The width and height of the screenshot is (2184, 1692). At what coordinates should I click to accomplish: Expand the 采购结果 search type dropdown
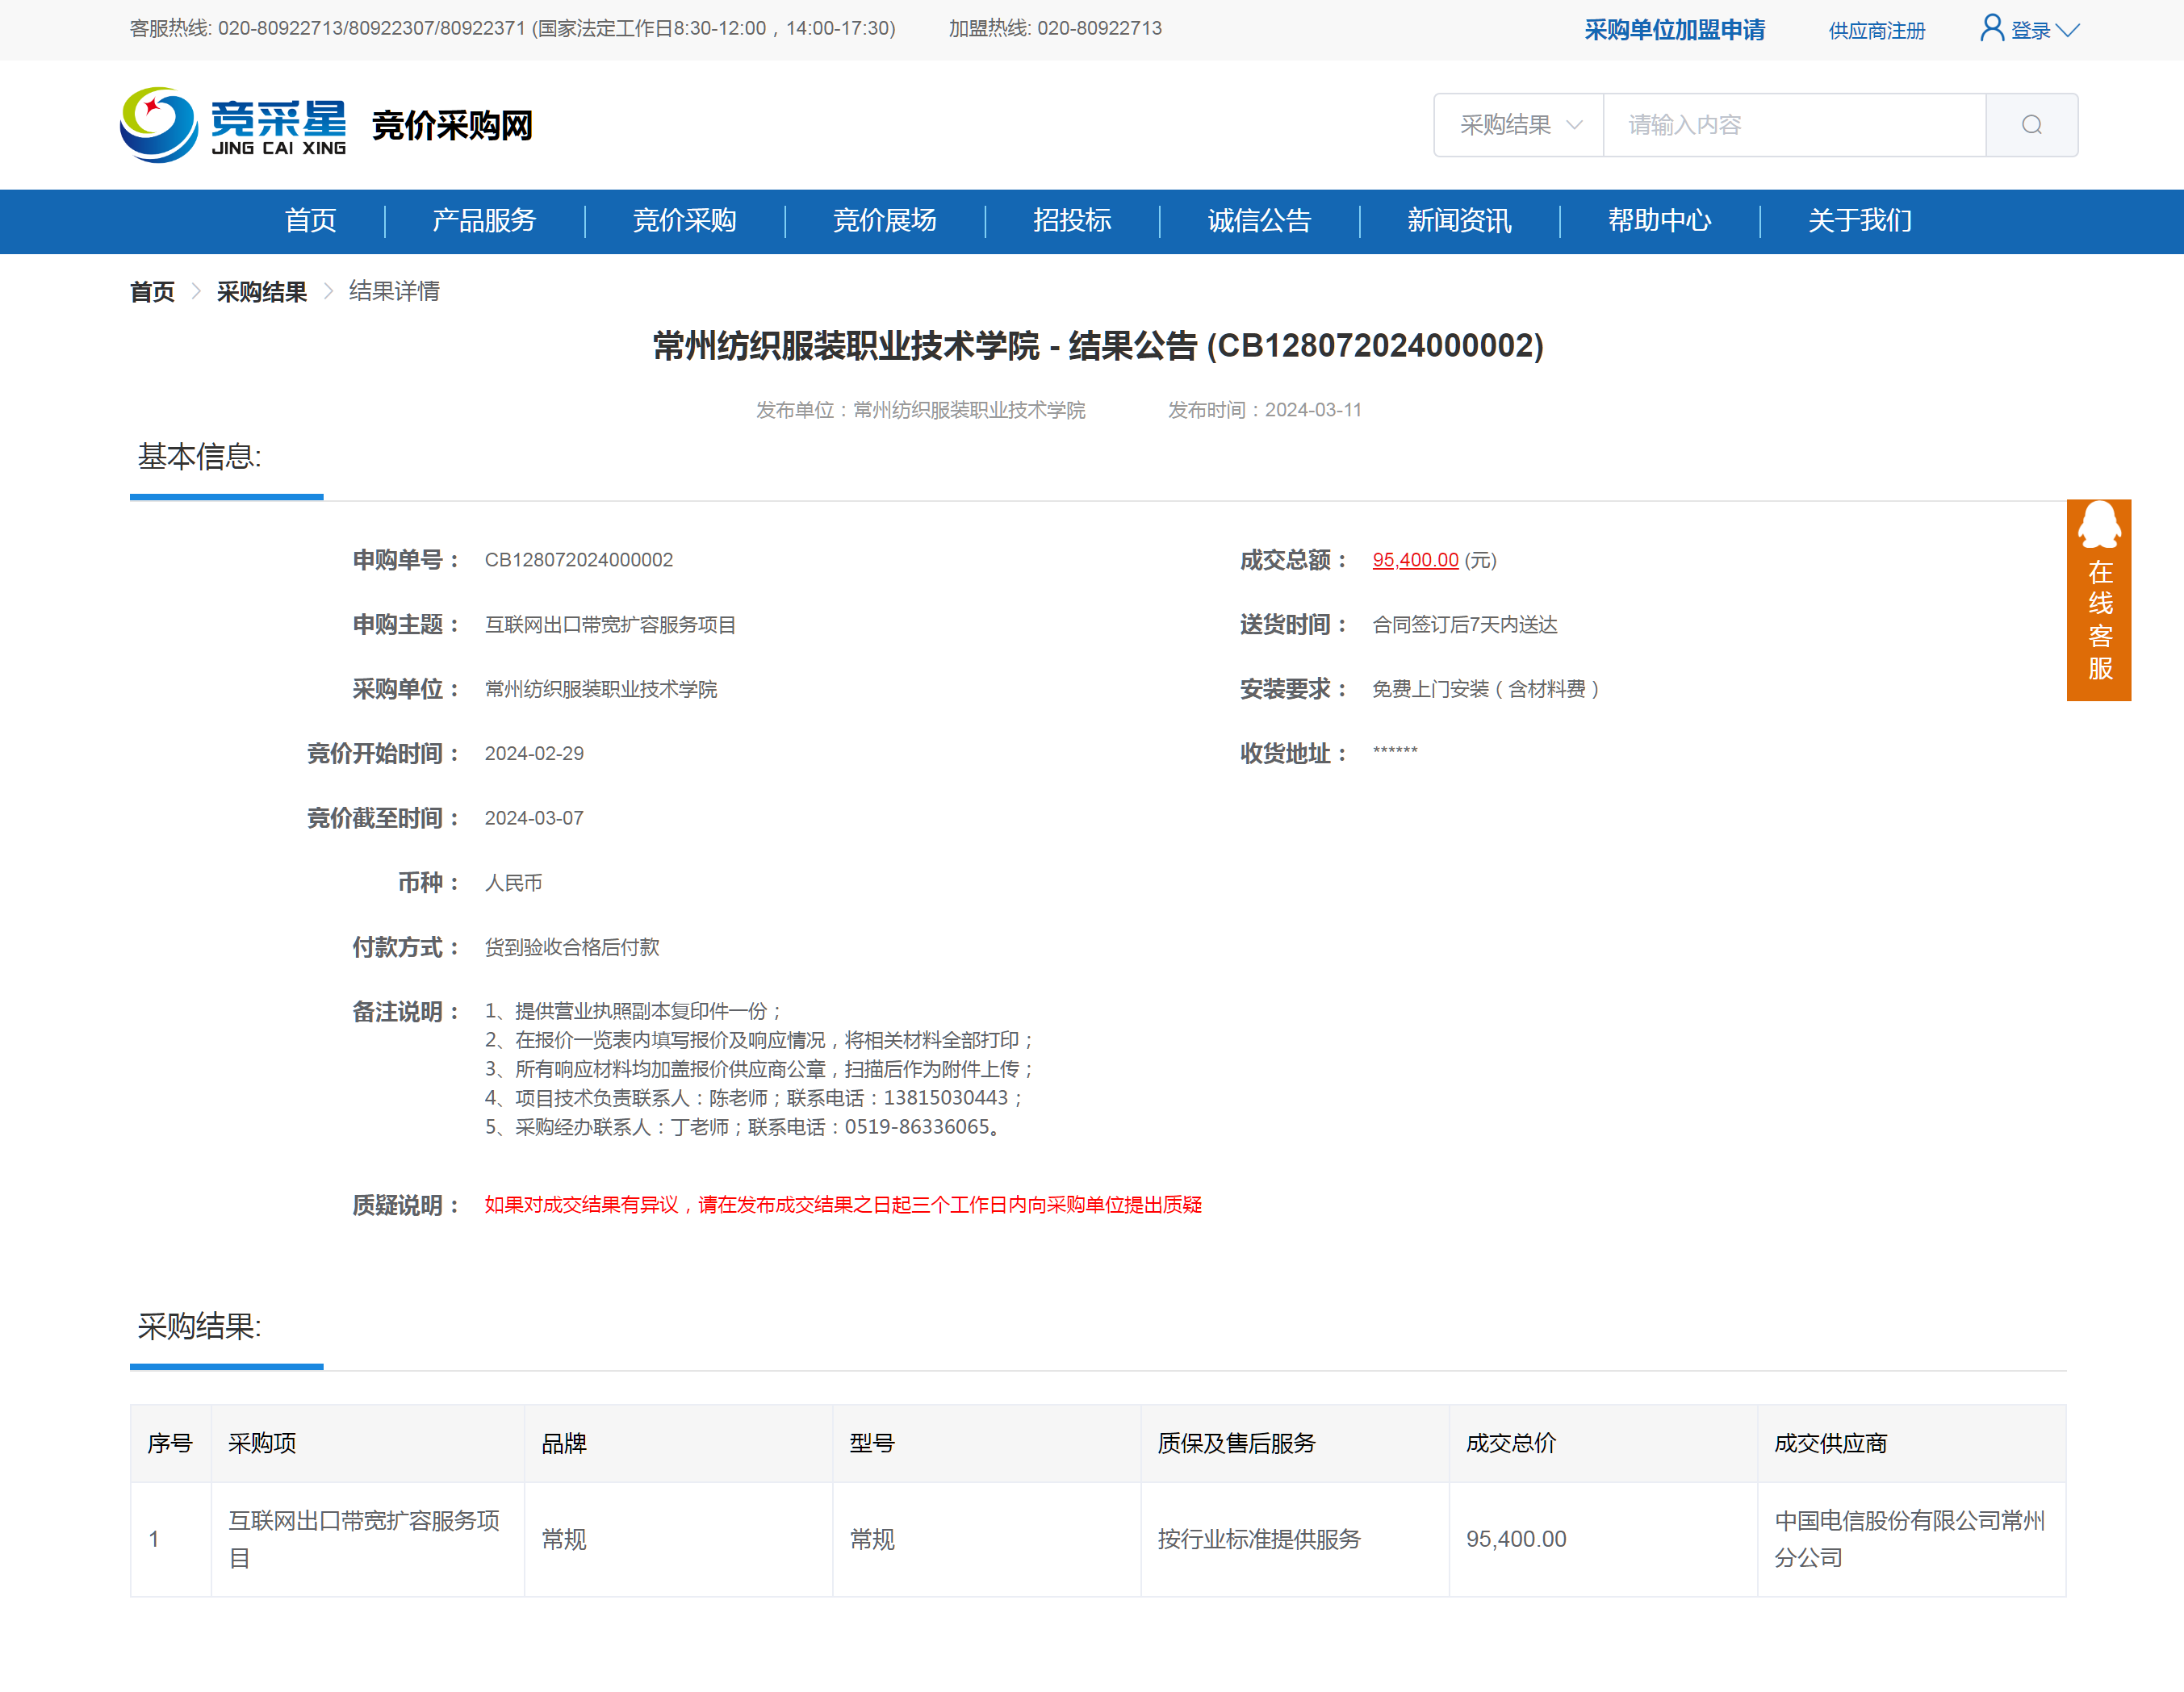click(x=1518, y=125)
